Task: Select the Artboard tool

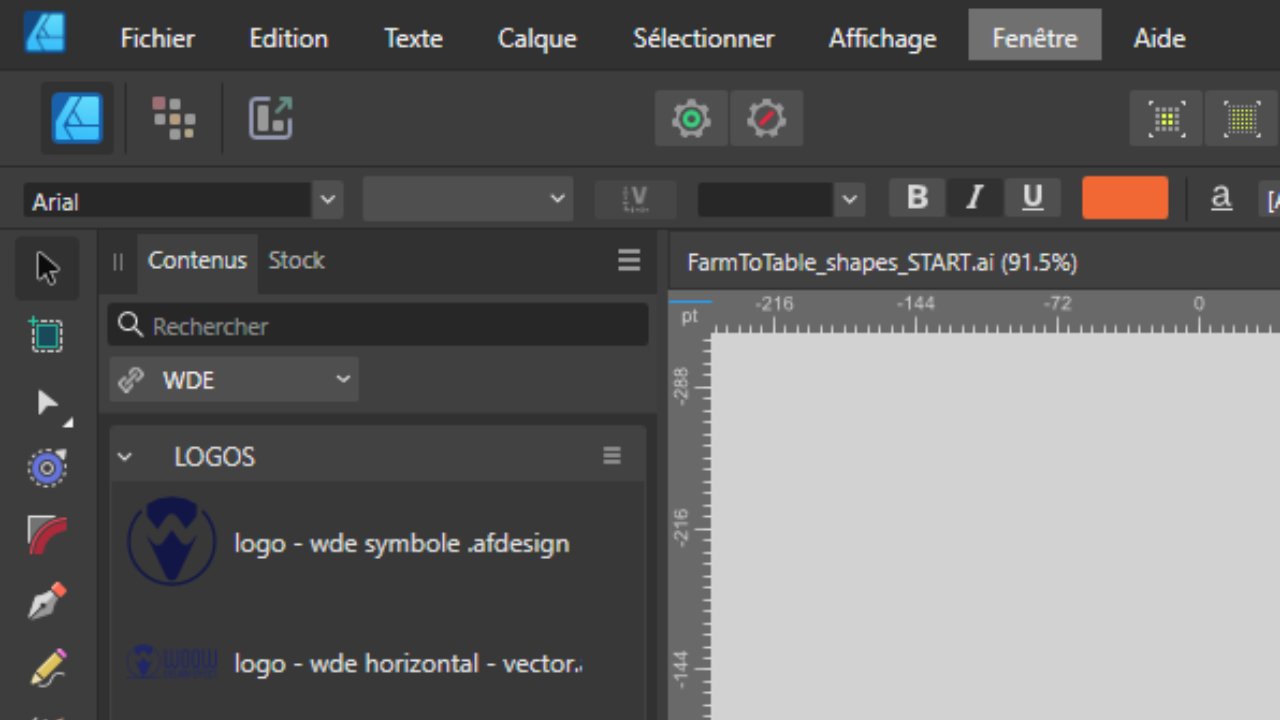Action: (47, 335)
